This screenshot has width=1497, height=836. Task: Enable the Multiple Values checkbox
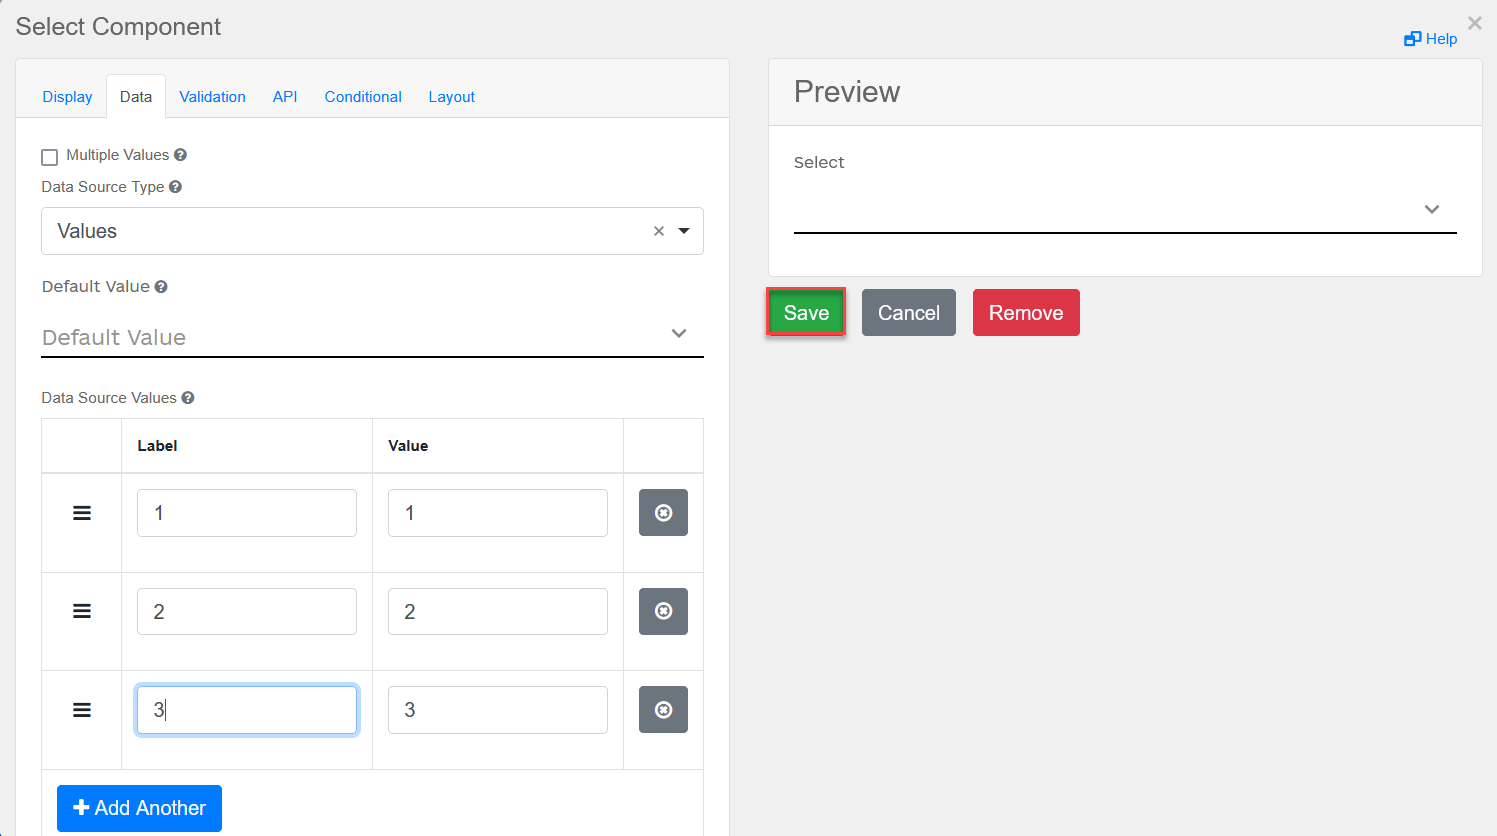(49, 157)
